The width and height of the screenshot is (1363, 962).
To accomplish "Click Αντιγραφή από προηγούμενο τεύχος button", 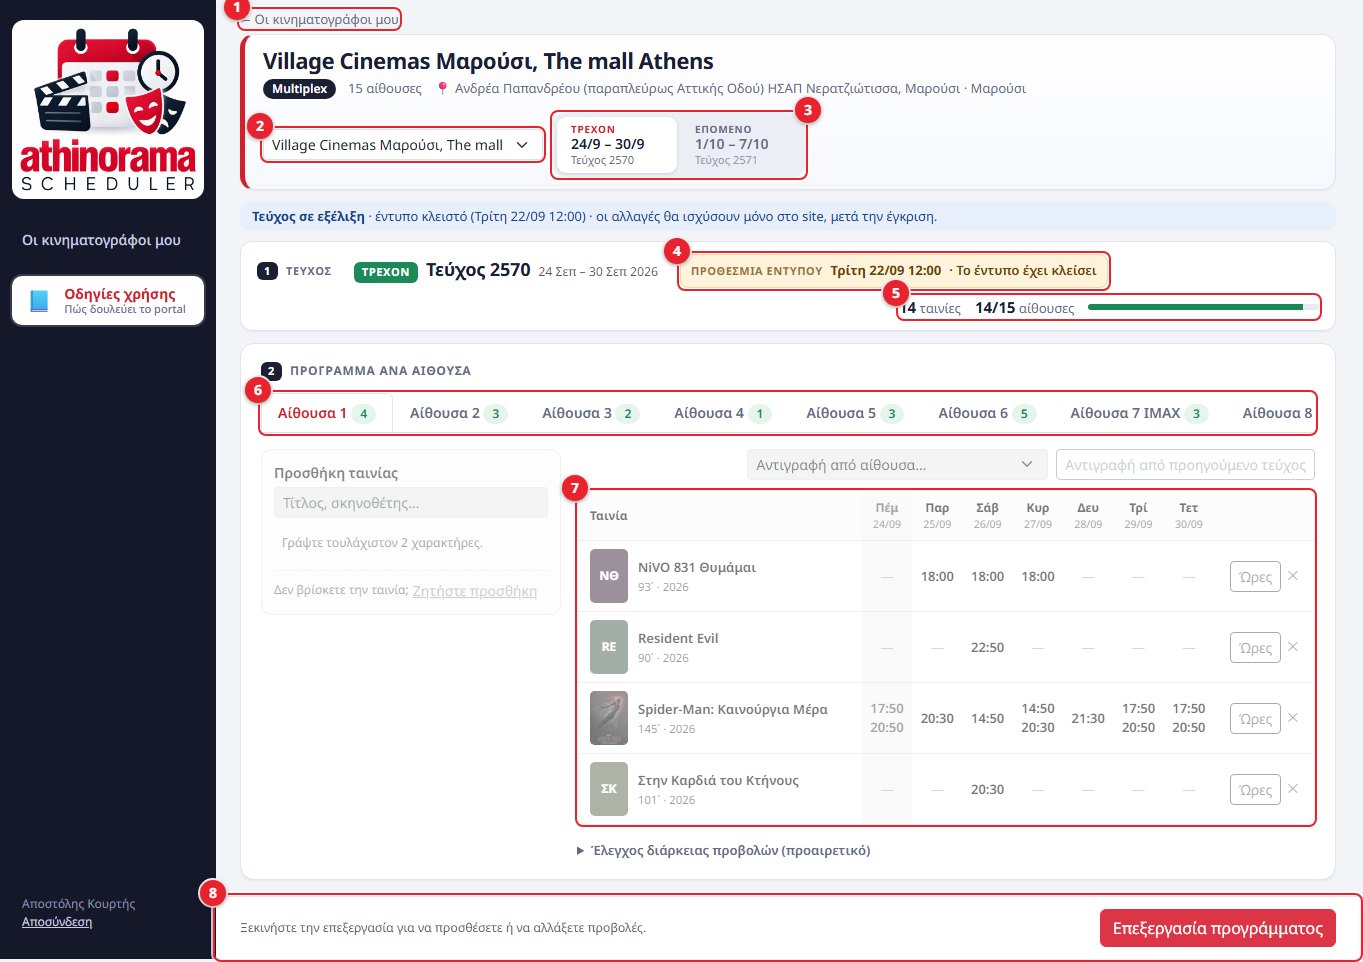I will (1185, 465).
